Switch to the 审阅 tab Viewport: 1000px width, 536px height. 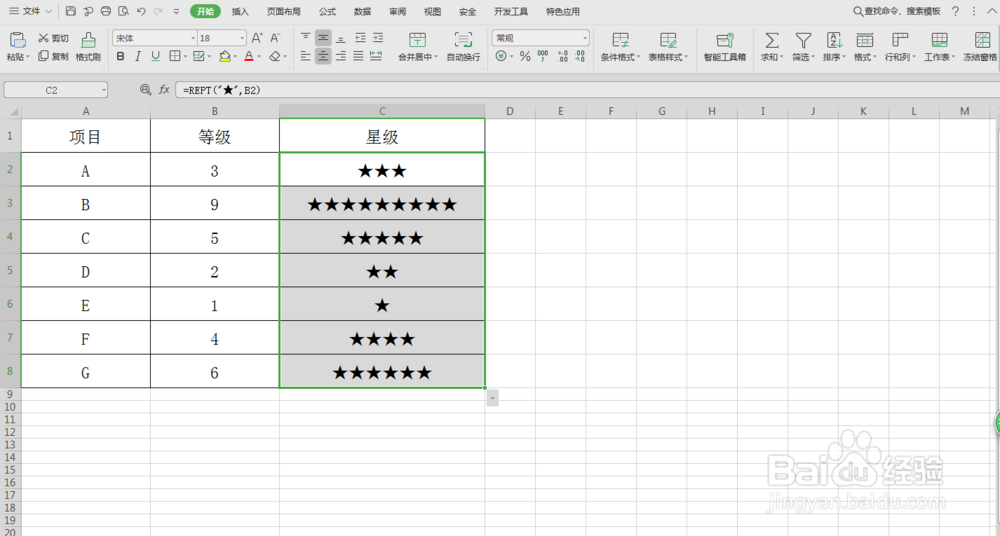point(397,11)
